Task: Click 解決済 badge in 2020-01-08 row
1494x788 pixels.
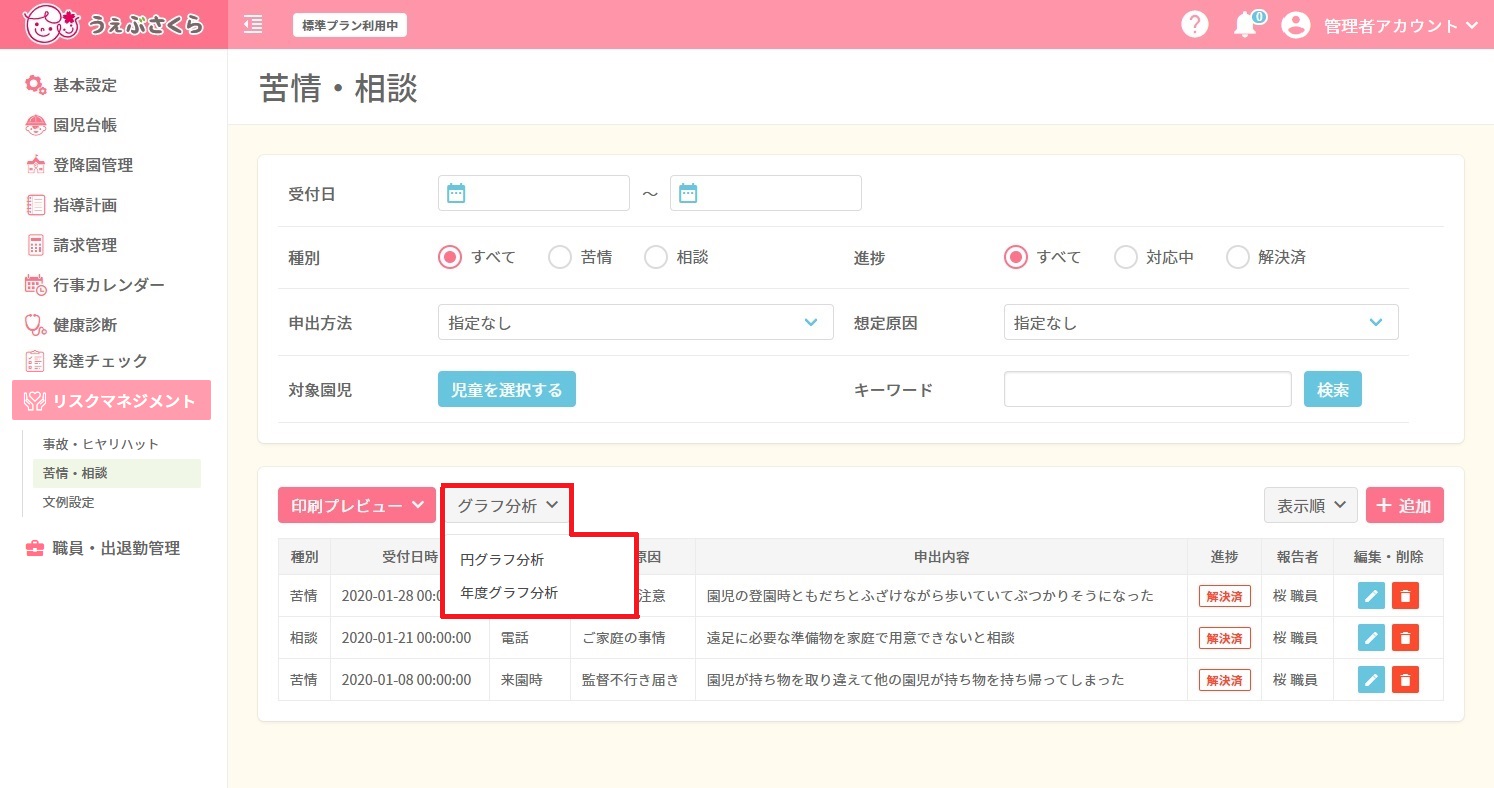Action: pyautogui.click(x=1225, y=680)
